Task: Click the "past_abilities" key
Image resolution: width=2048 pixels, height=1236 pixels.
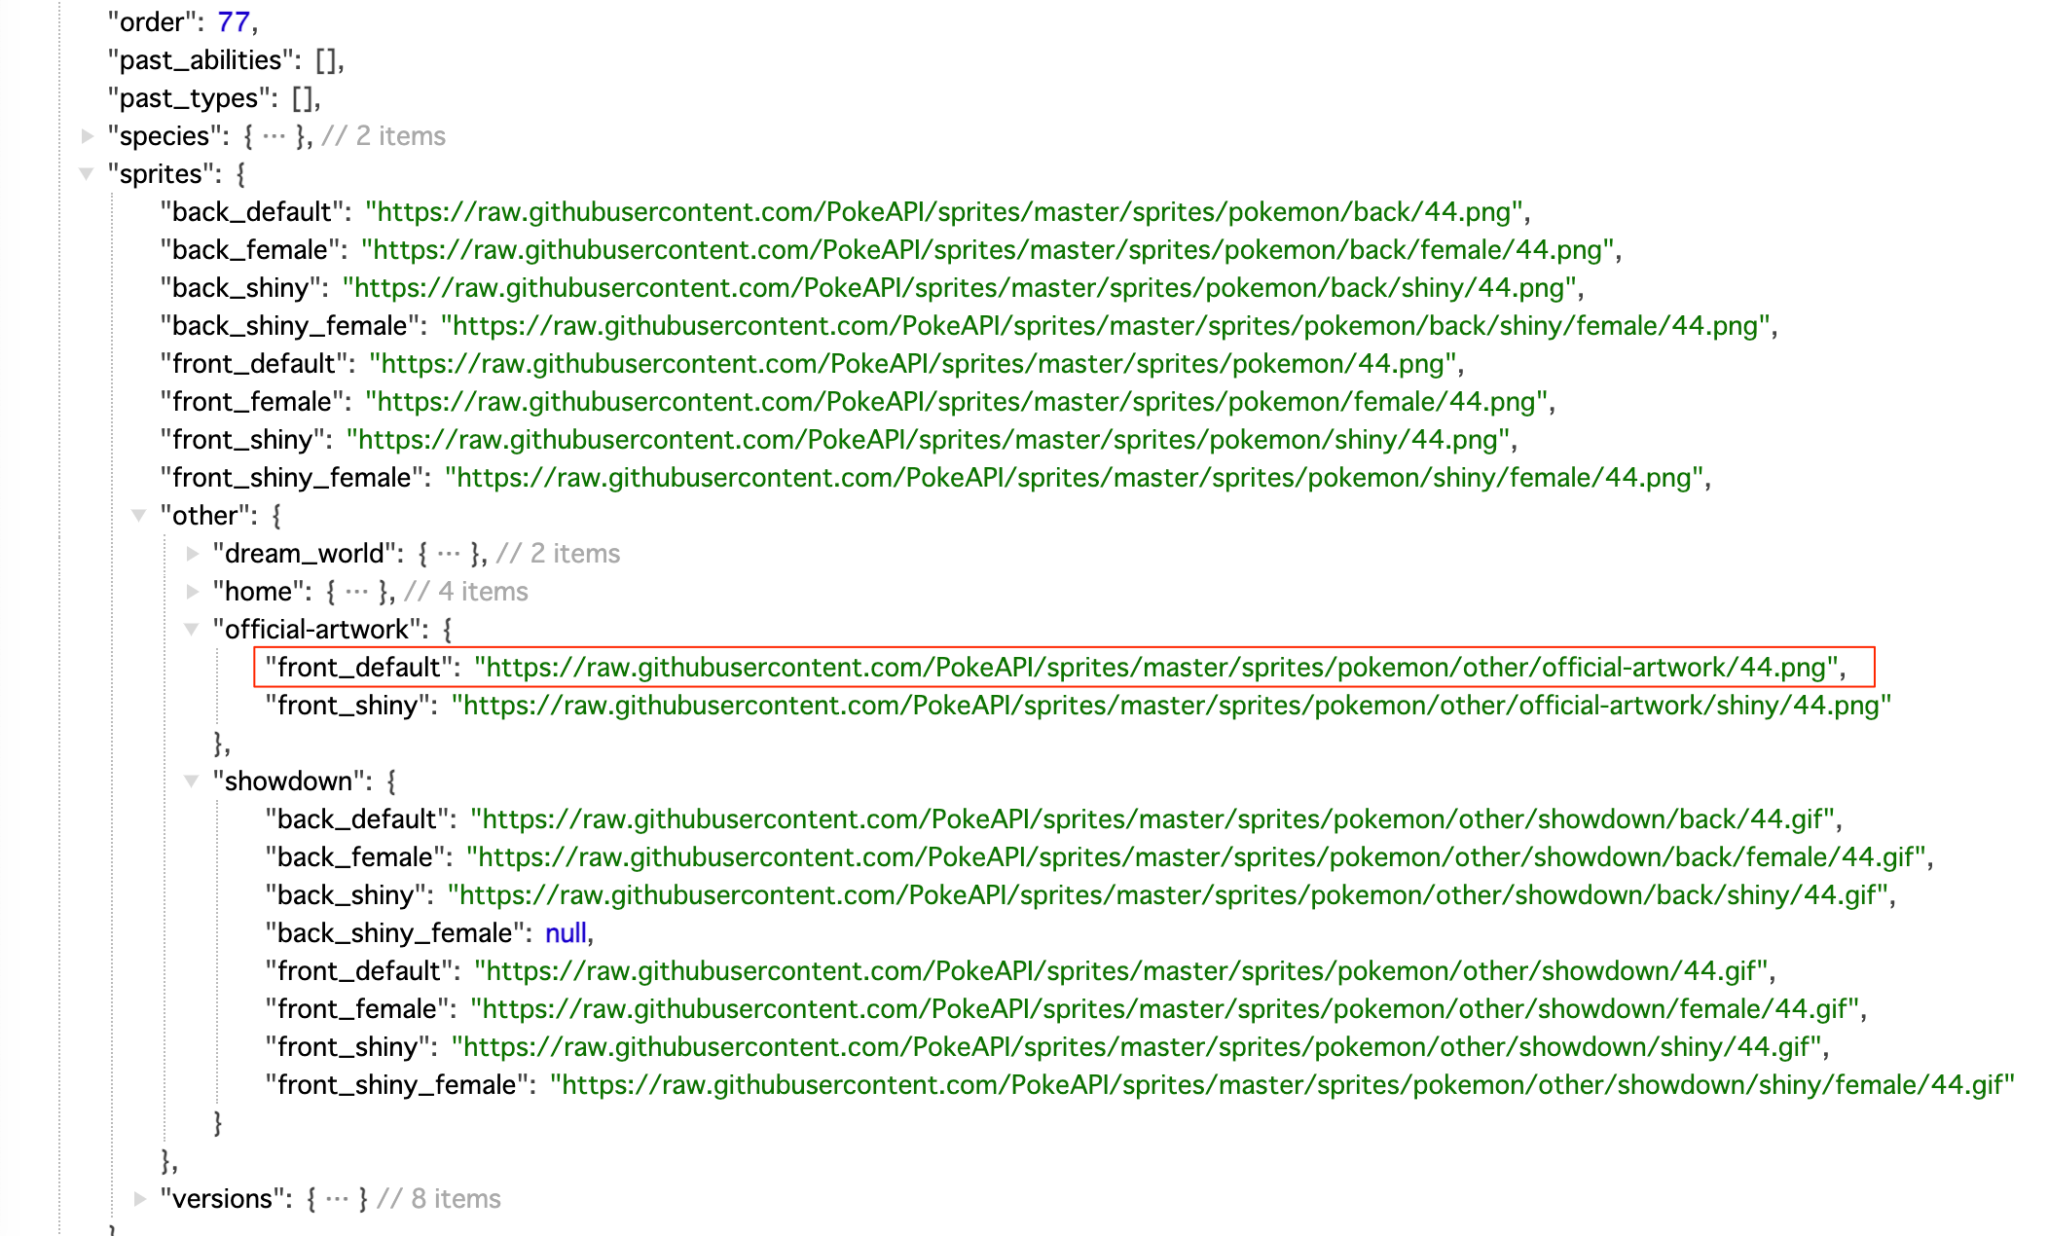Action: [x=201, y=60]
